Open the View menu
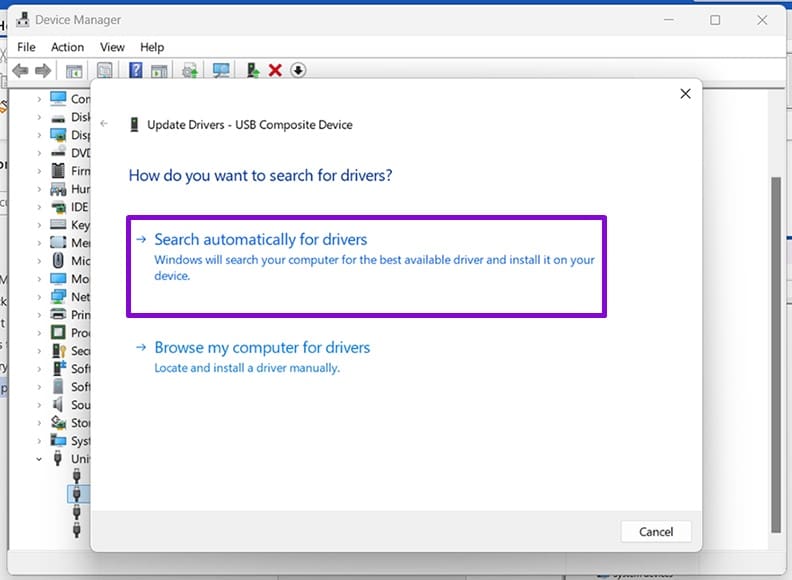The height and width of the screenshot is (580, 792). point(112,47)
